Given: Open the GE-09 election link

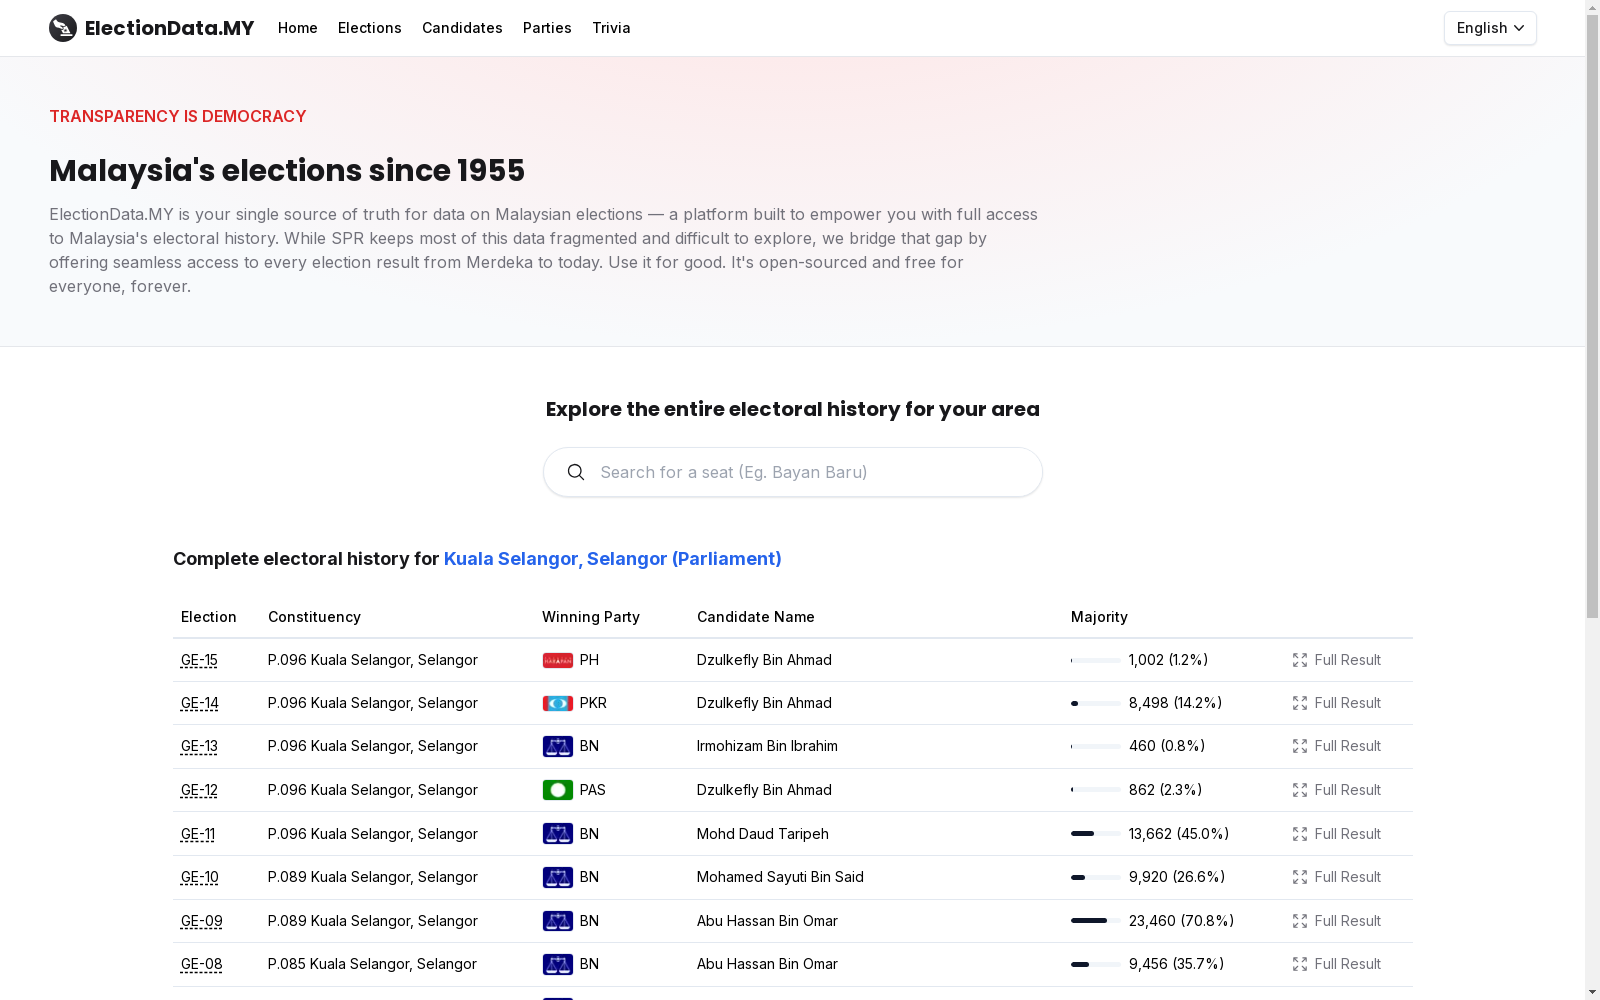Looking at the screenshot, I should 202,921.
